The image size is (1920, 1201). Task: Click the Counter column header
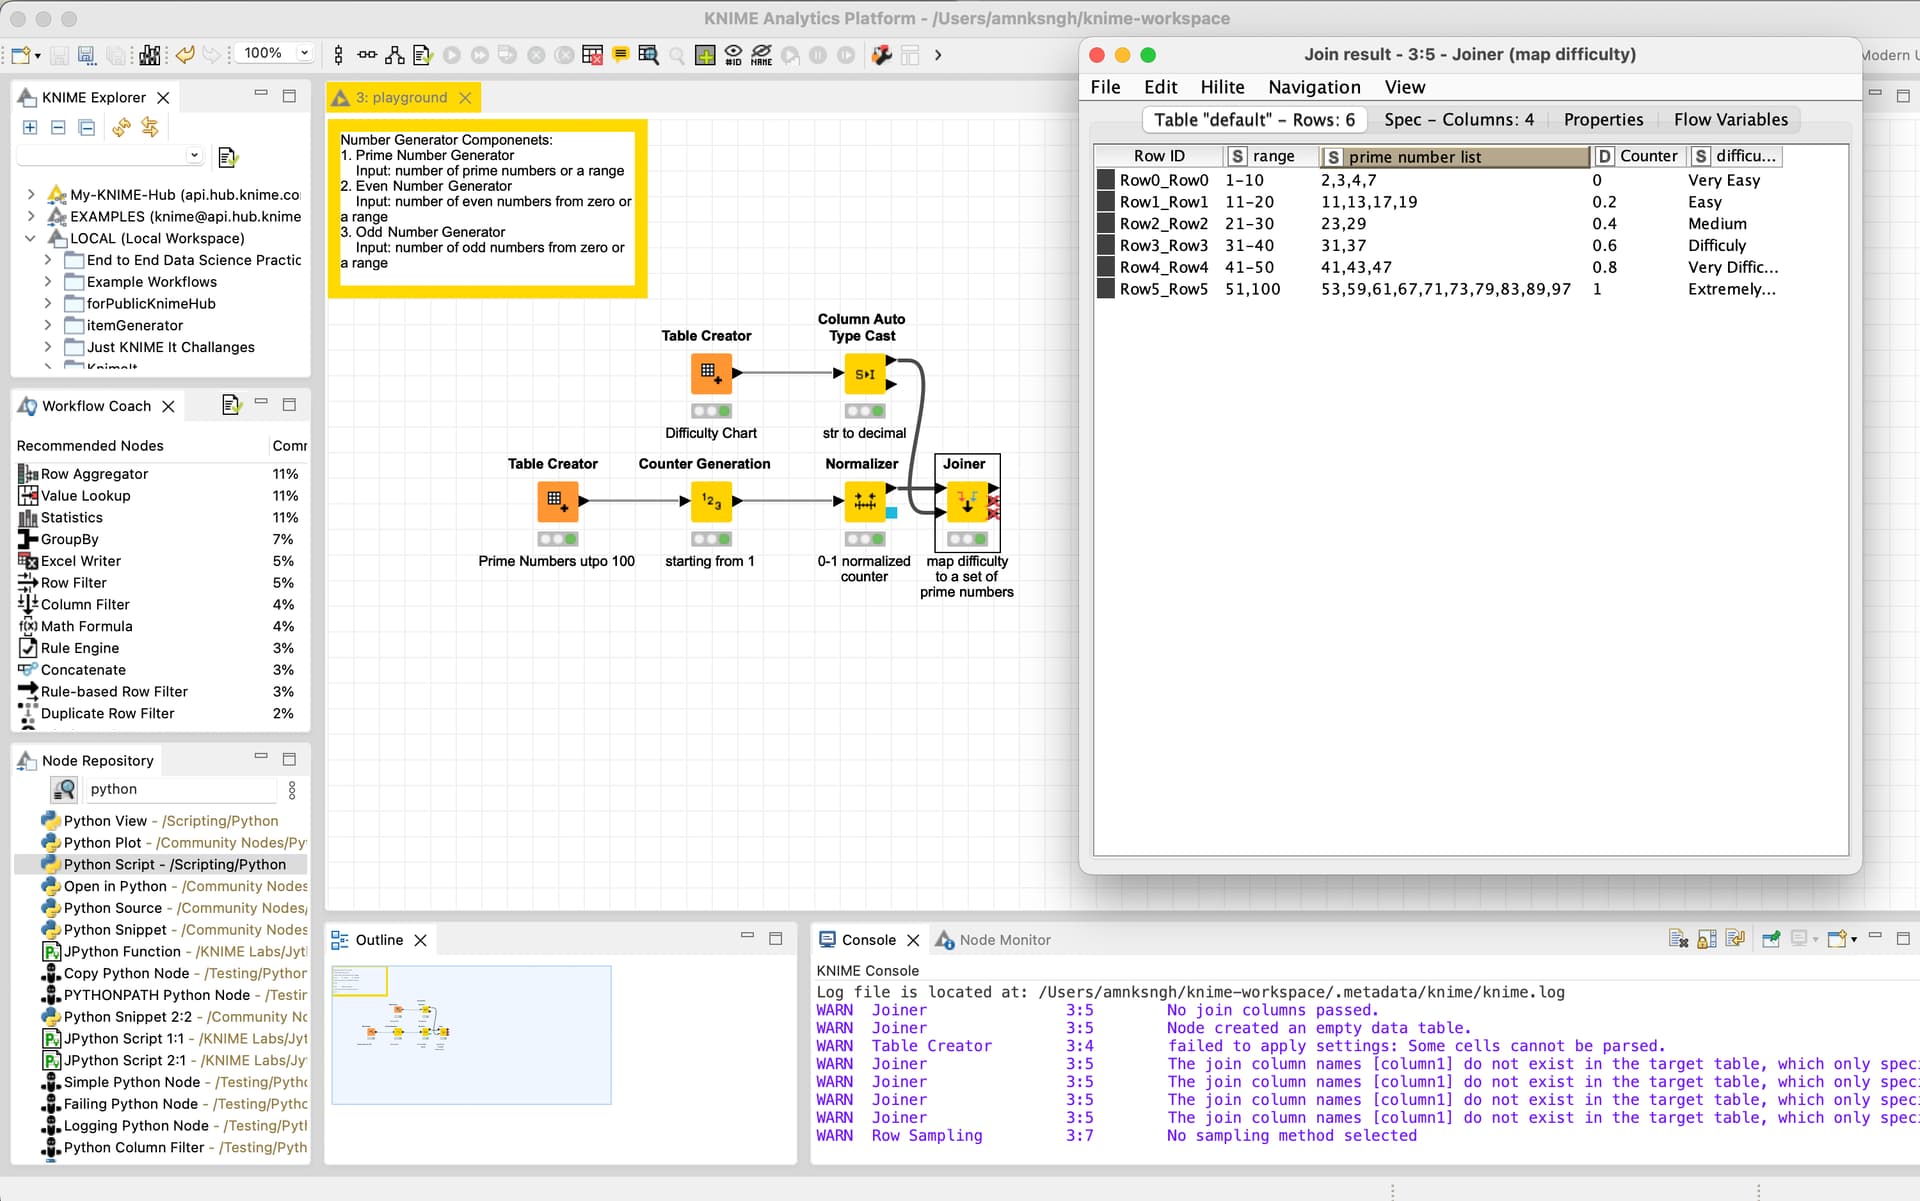1638,156
